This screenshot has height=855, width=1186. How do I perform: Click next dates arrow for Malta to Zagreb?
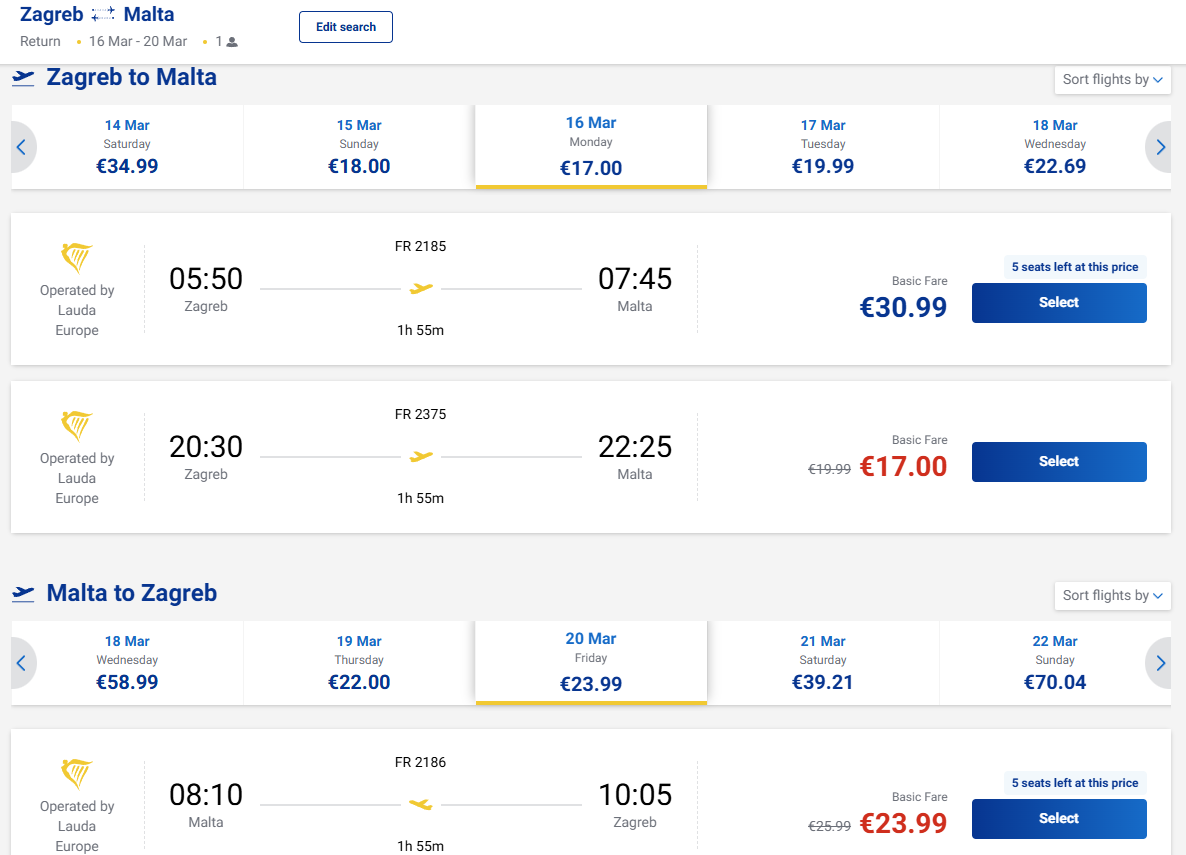point(1160,663)
